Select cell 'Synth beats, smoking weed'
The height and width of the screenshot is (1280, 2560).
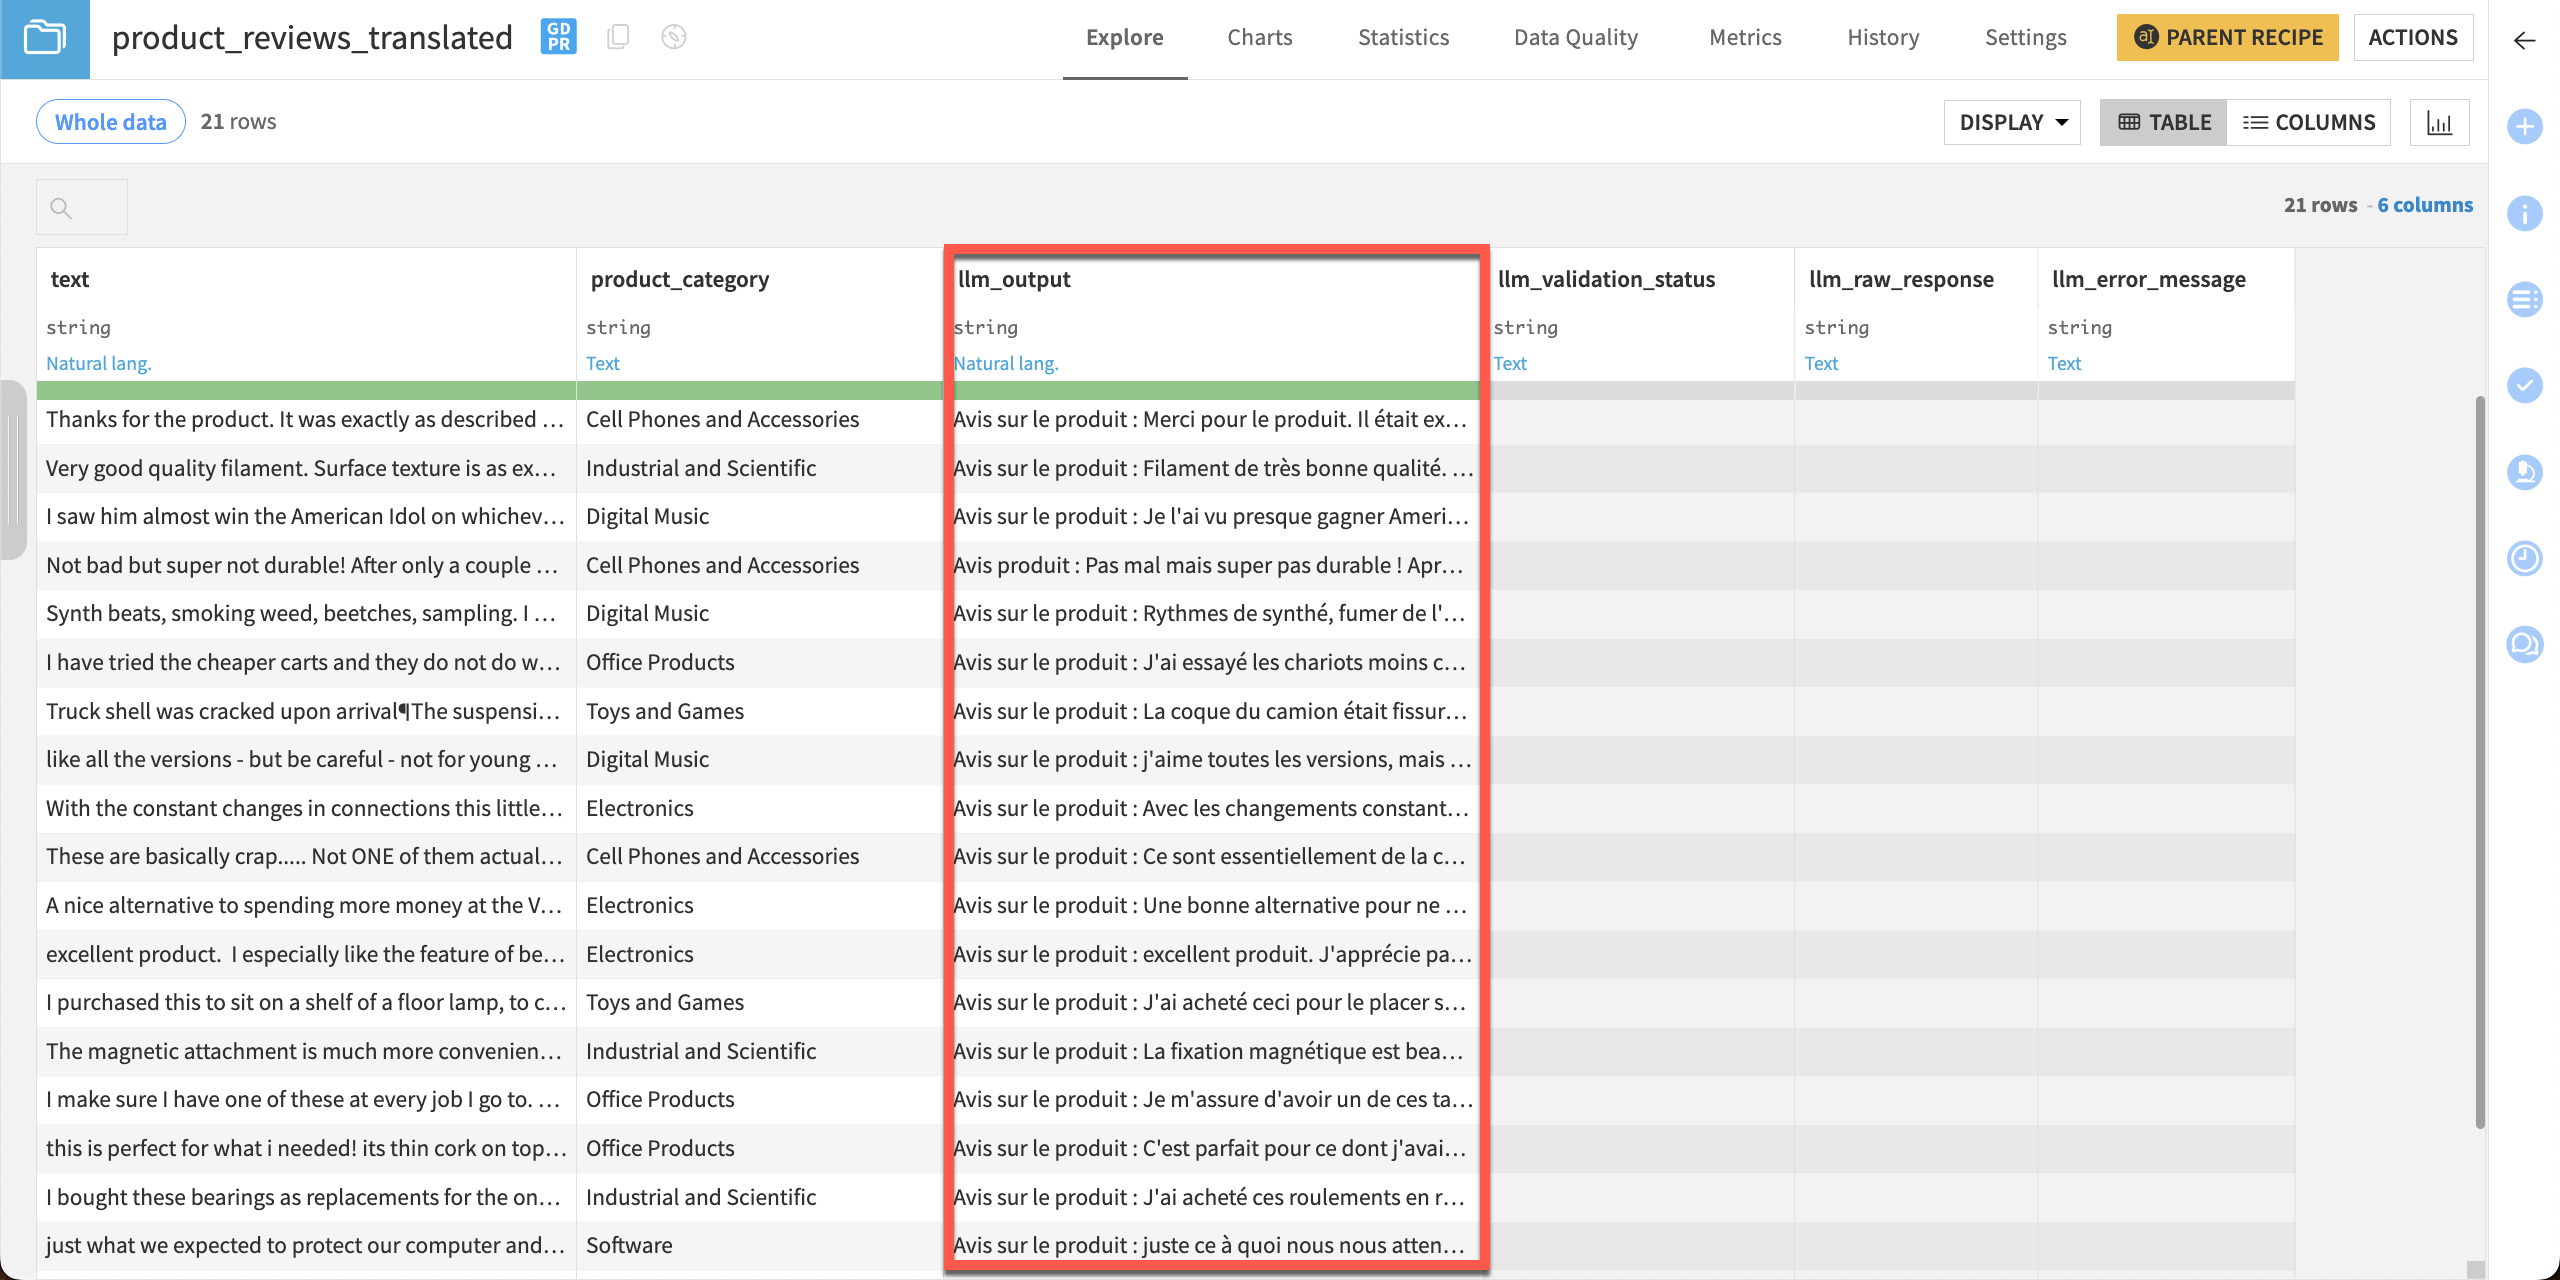pyautogui.click(x=306, y=613)
